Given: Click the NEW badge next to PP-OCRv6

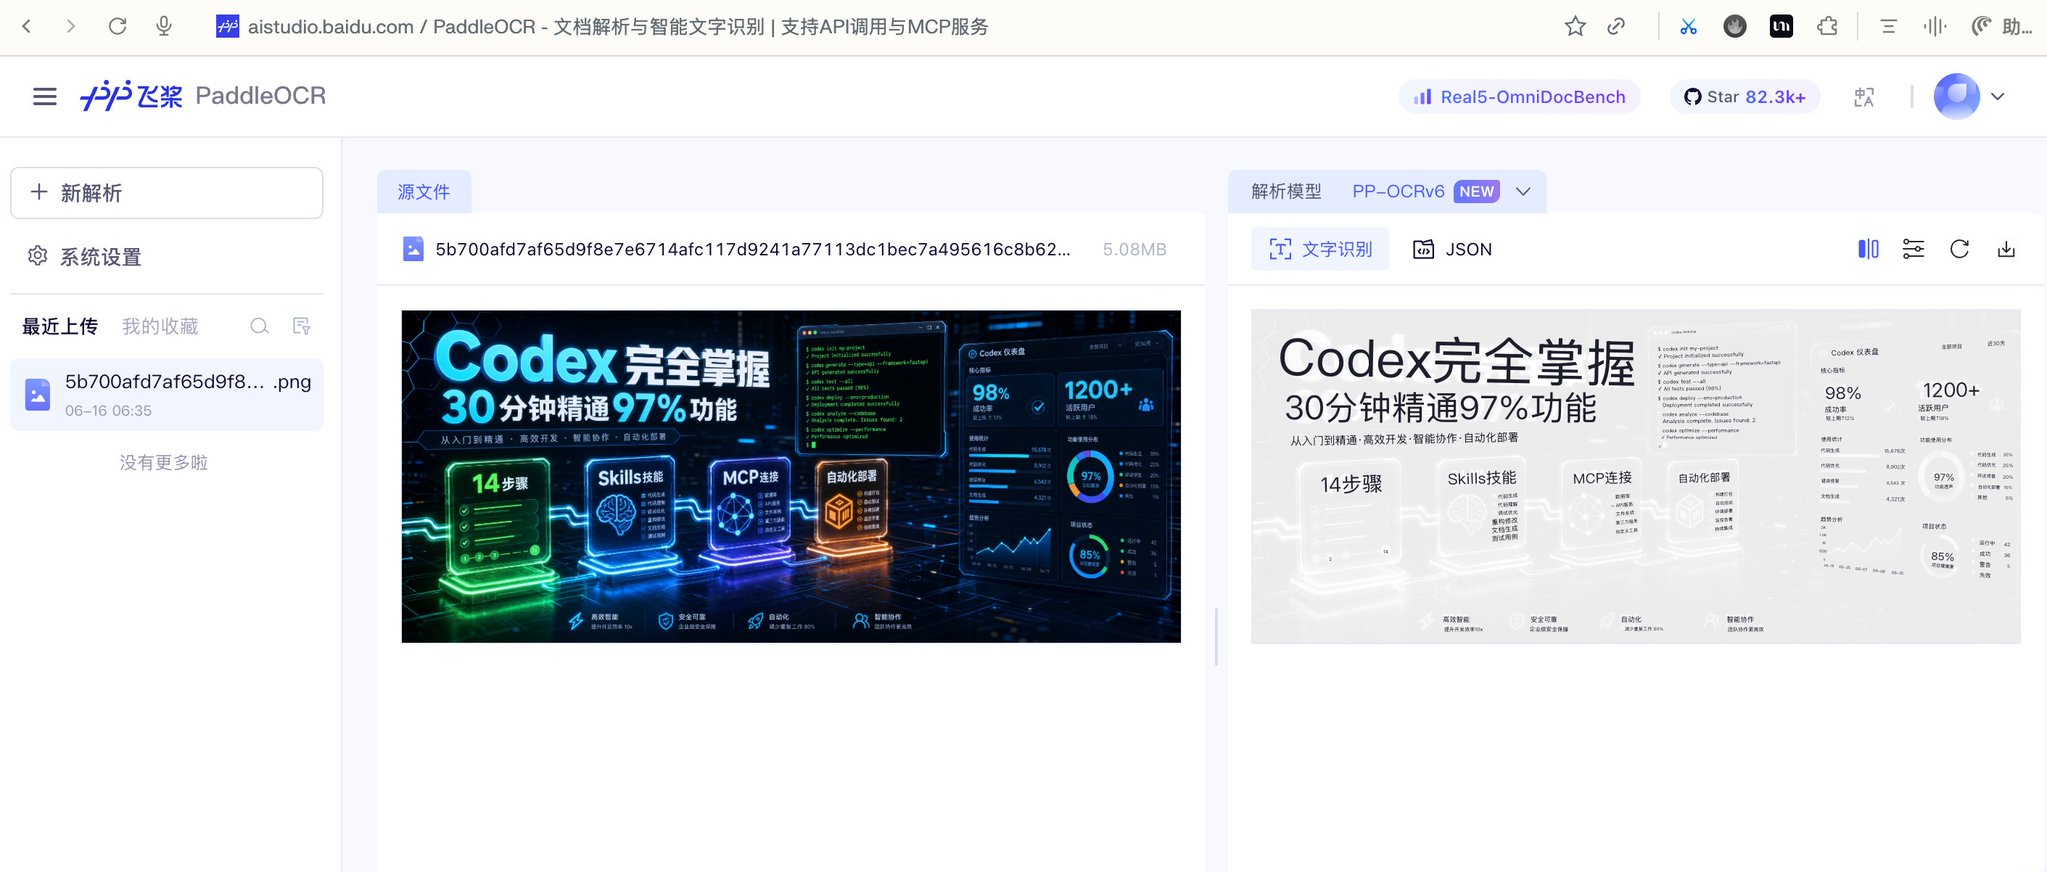Looking at the screenshot, I should pos(1476,191).
